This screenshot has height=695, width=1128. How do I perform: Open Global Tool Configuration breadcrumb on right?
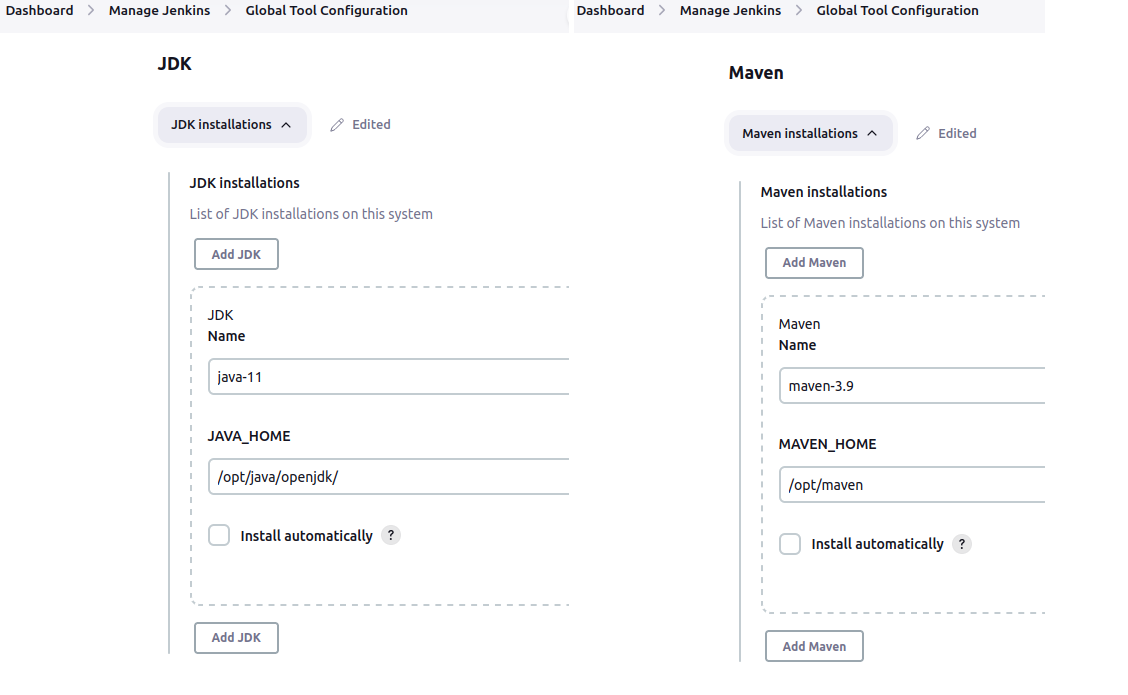pyautogui.click(x=897, y=11)
